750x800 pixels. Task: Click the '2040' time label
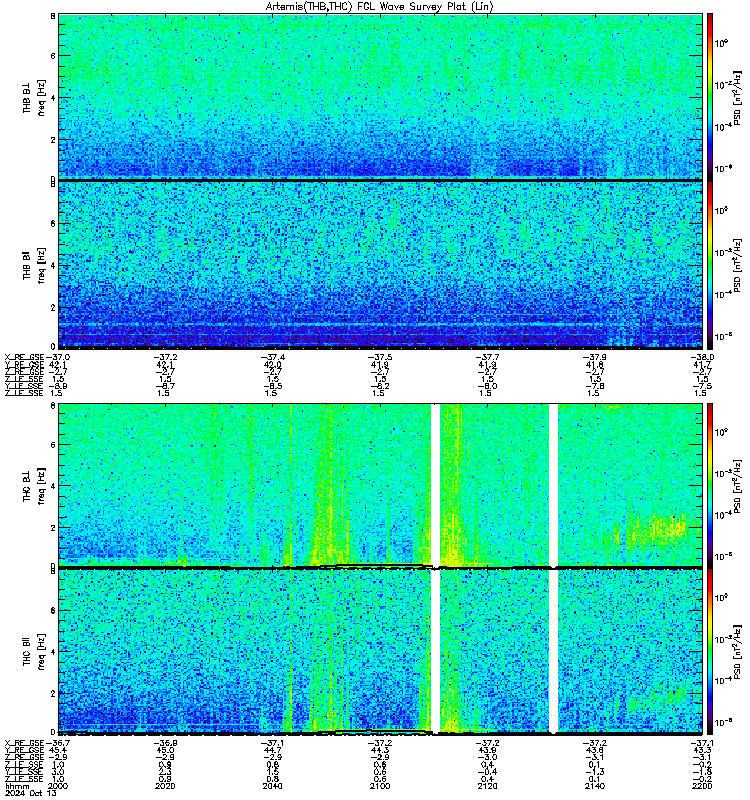(272, 786)
